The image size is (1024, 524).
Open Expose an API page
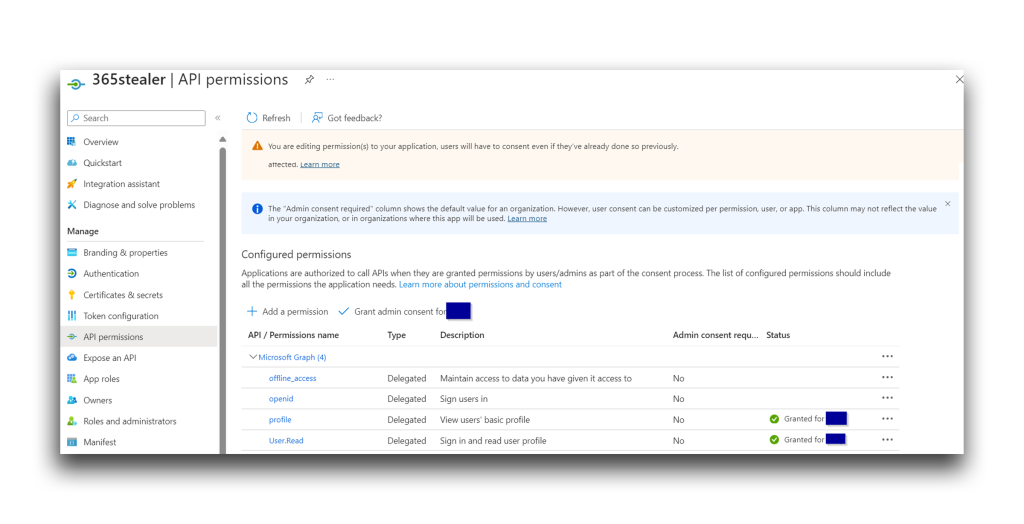(x=110, y=358)
